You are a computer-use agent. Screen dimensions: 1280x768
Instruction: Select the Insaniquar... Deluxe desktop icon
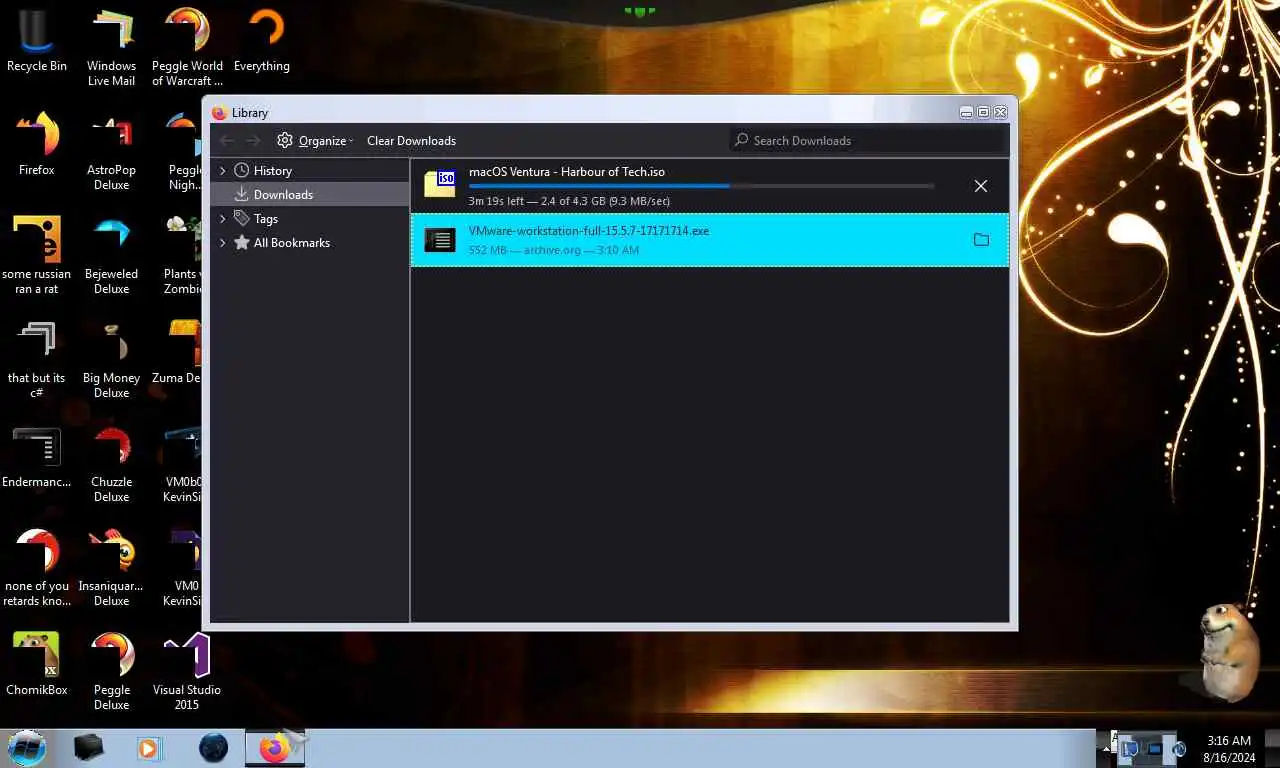pos(111,569)
